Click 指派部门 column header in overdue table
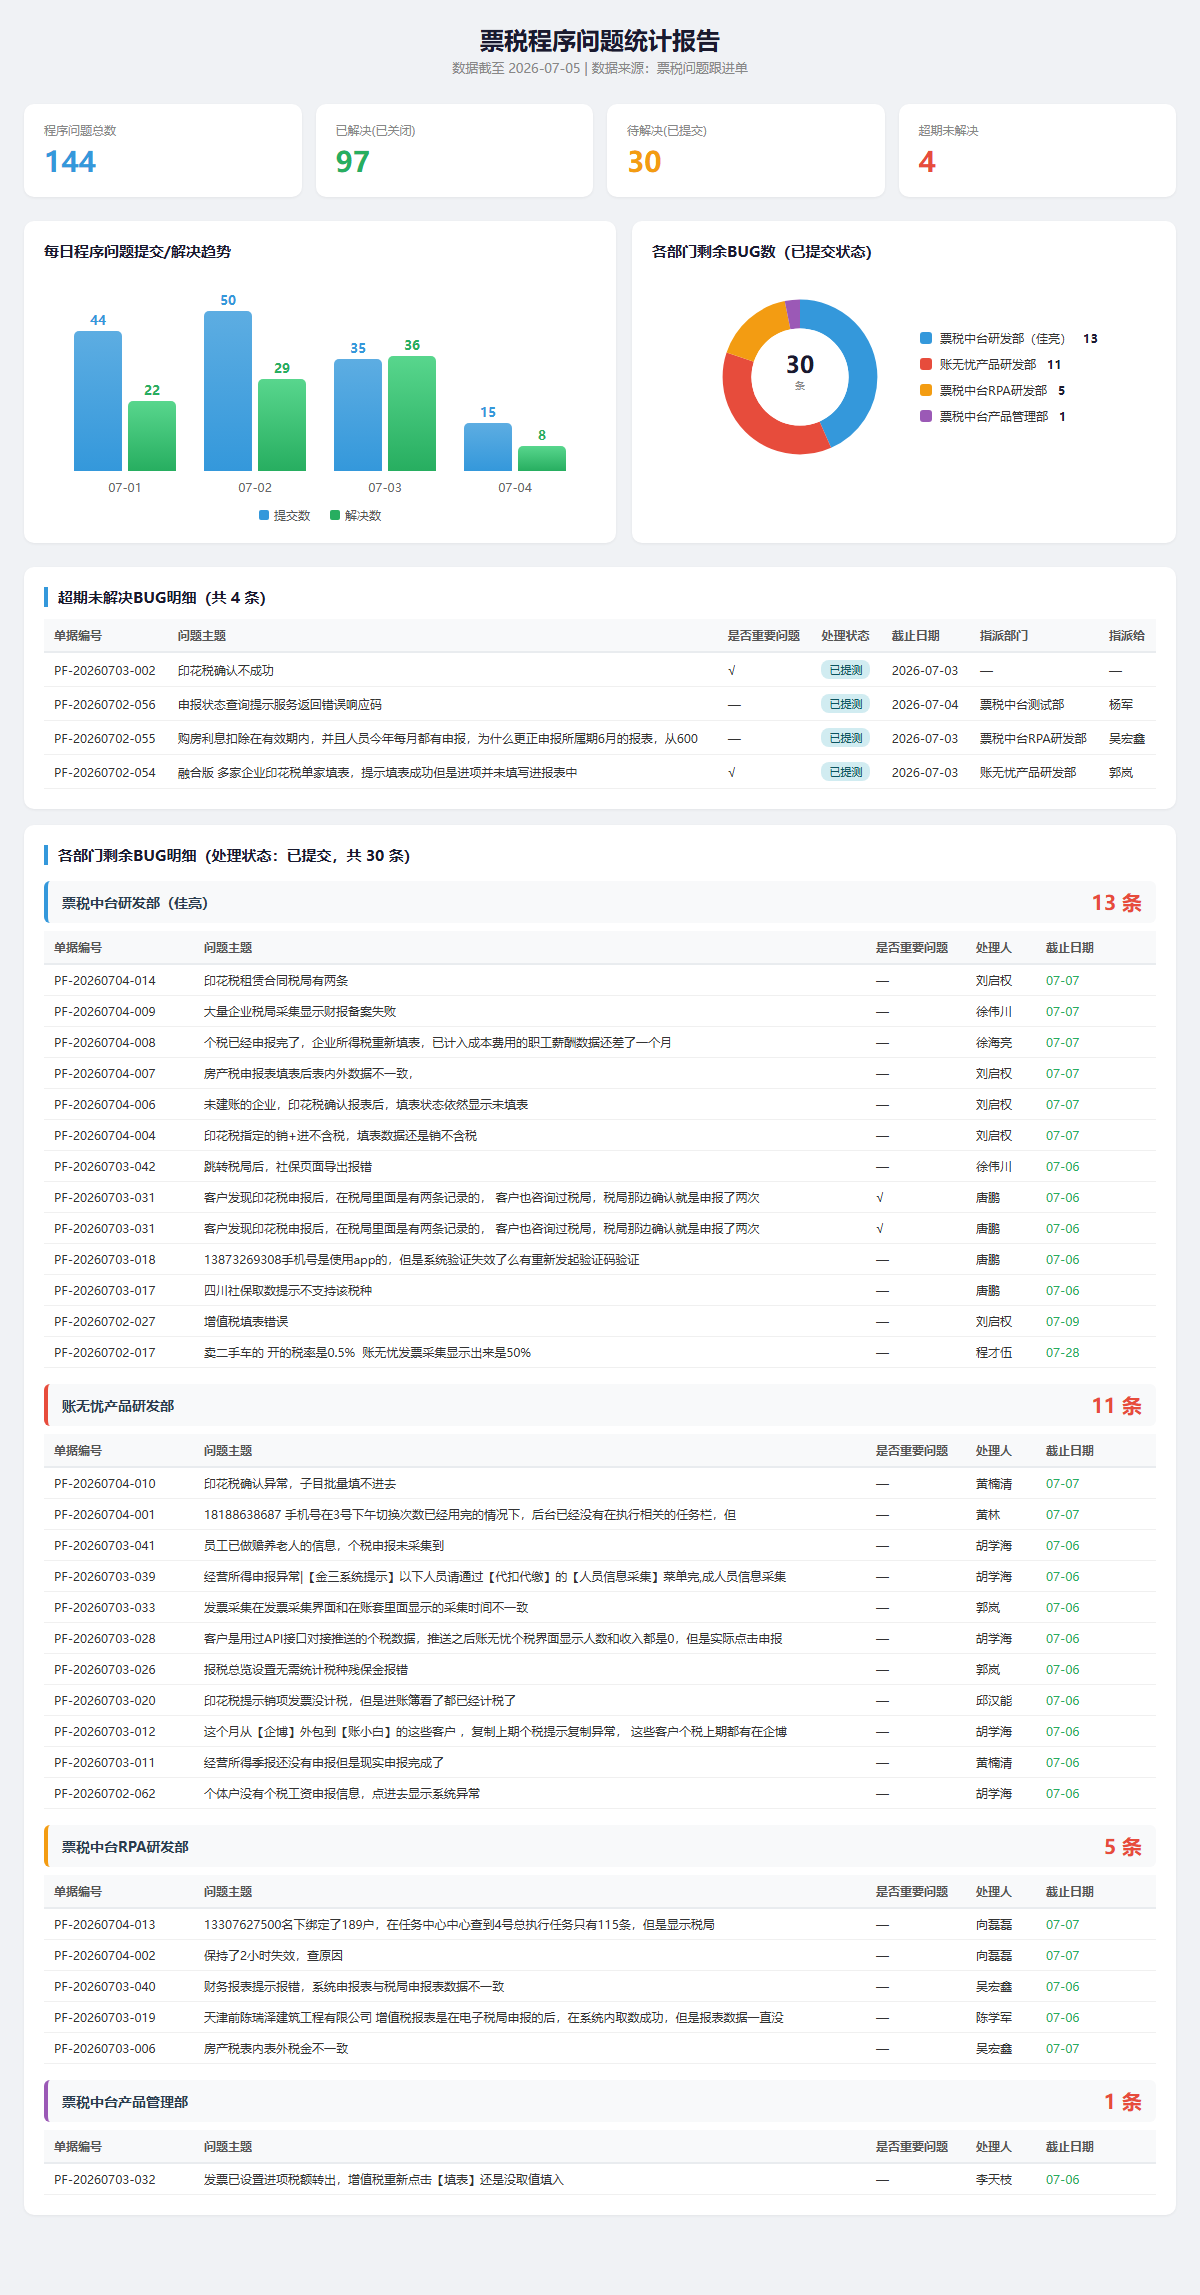Image resolution: width=1200 pixels, height=2295 pixels. point(1004,636)
